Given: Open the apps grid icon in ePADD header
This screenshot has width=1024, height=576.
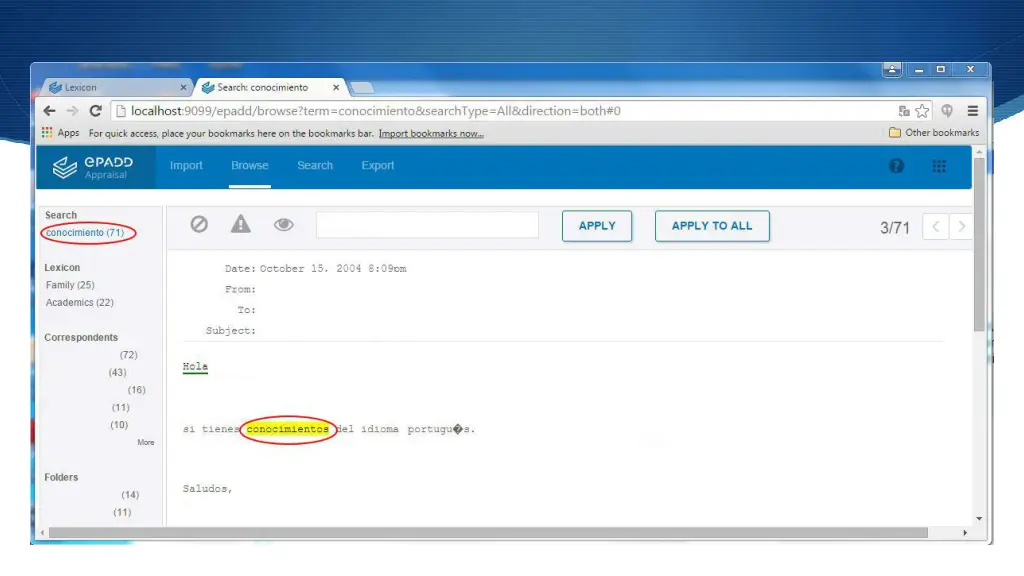Looking at the screenshot, I should [939, 166].
